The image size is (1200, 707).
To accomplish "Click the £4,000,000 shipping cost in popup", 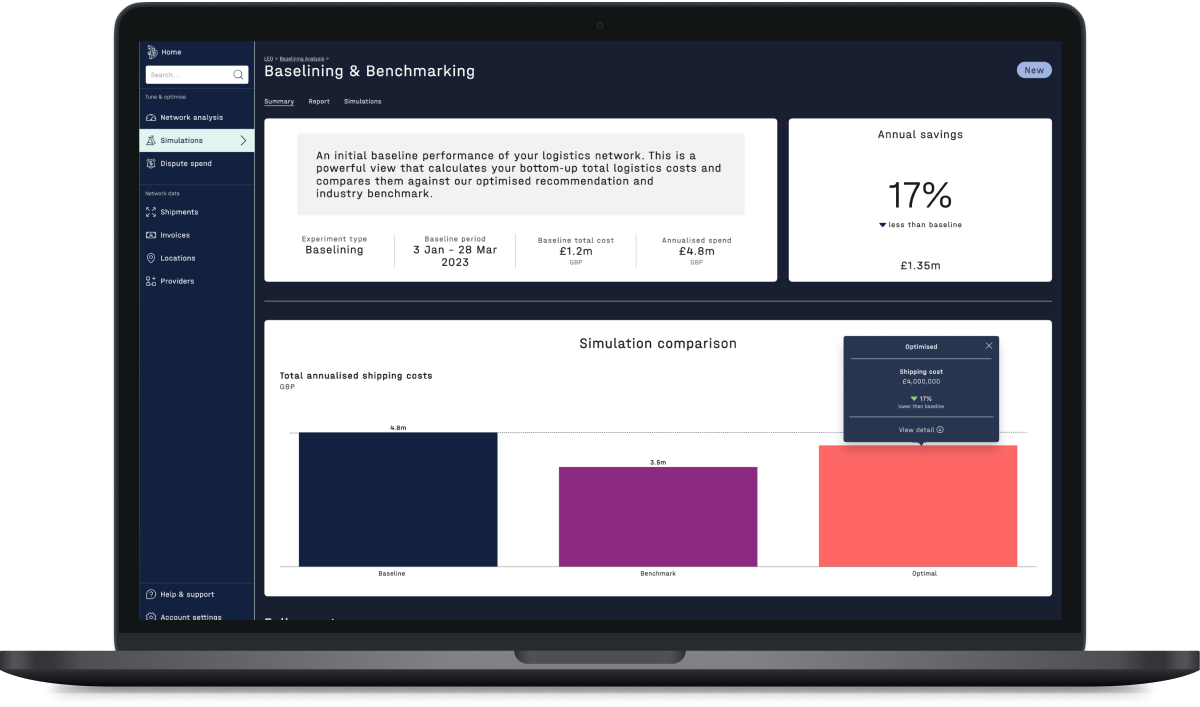I will tap(920, 381).
